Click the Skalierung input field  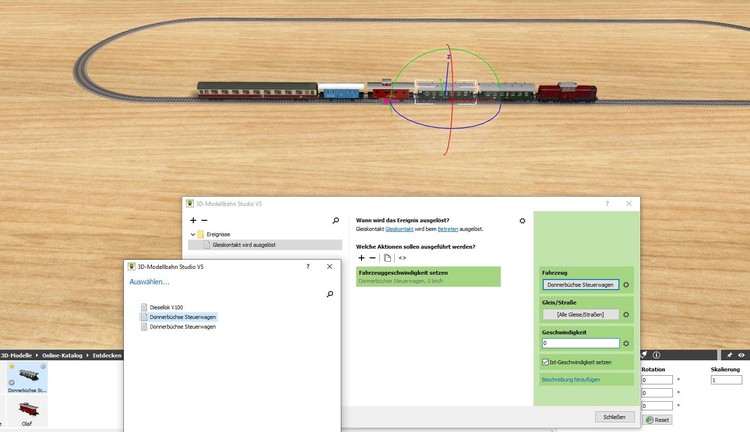[726, 380]
